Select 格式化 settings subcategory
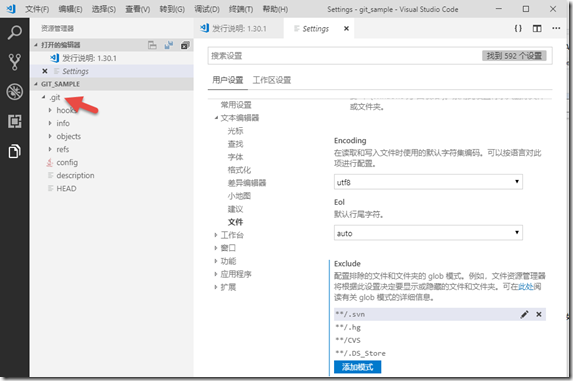573x381 pixels. [x=239, y=170]
